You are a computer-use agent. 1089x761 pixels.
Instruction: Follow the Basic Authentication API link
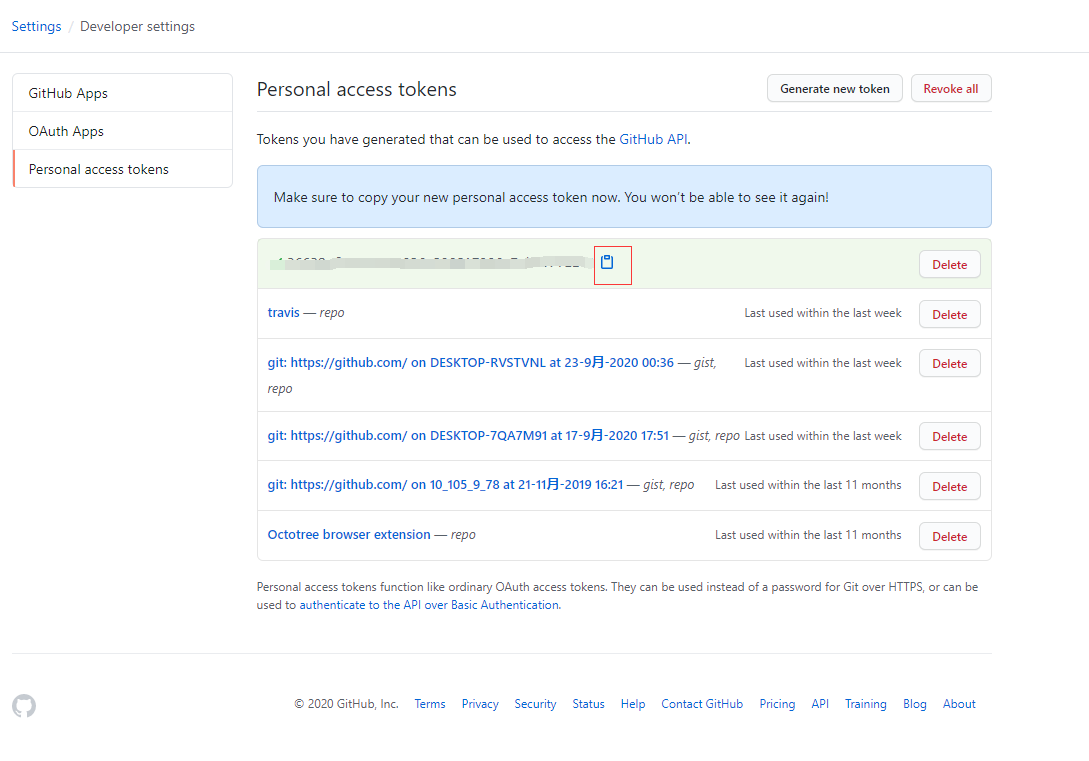(429, 605)
